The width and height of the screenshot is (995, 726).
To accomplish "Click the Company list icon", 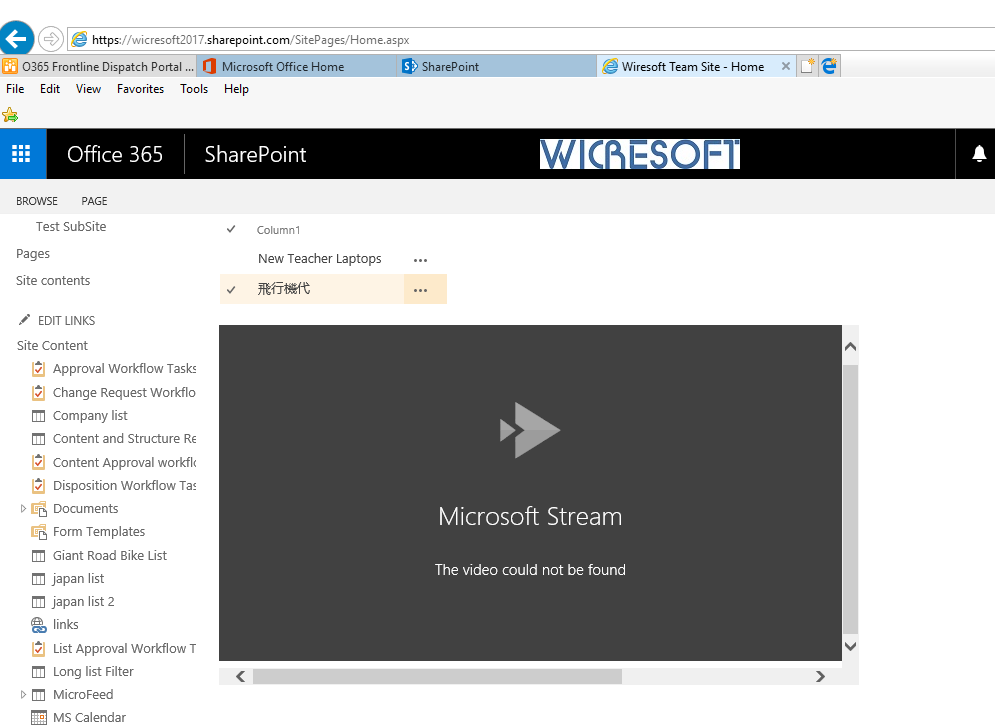I will coord(39,416).
